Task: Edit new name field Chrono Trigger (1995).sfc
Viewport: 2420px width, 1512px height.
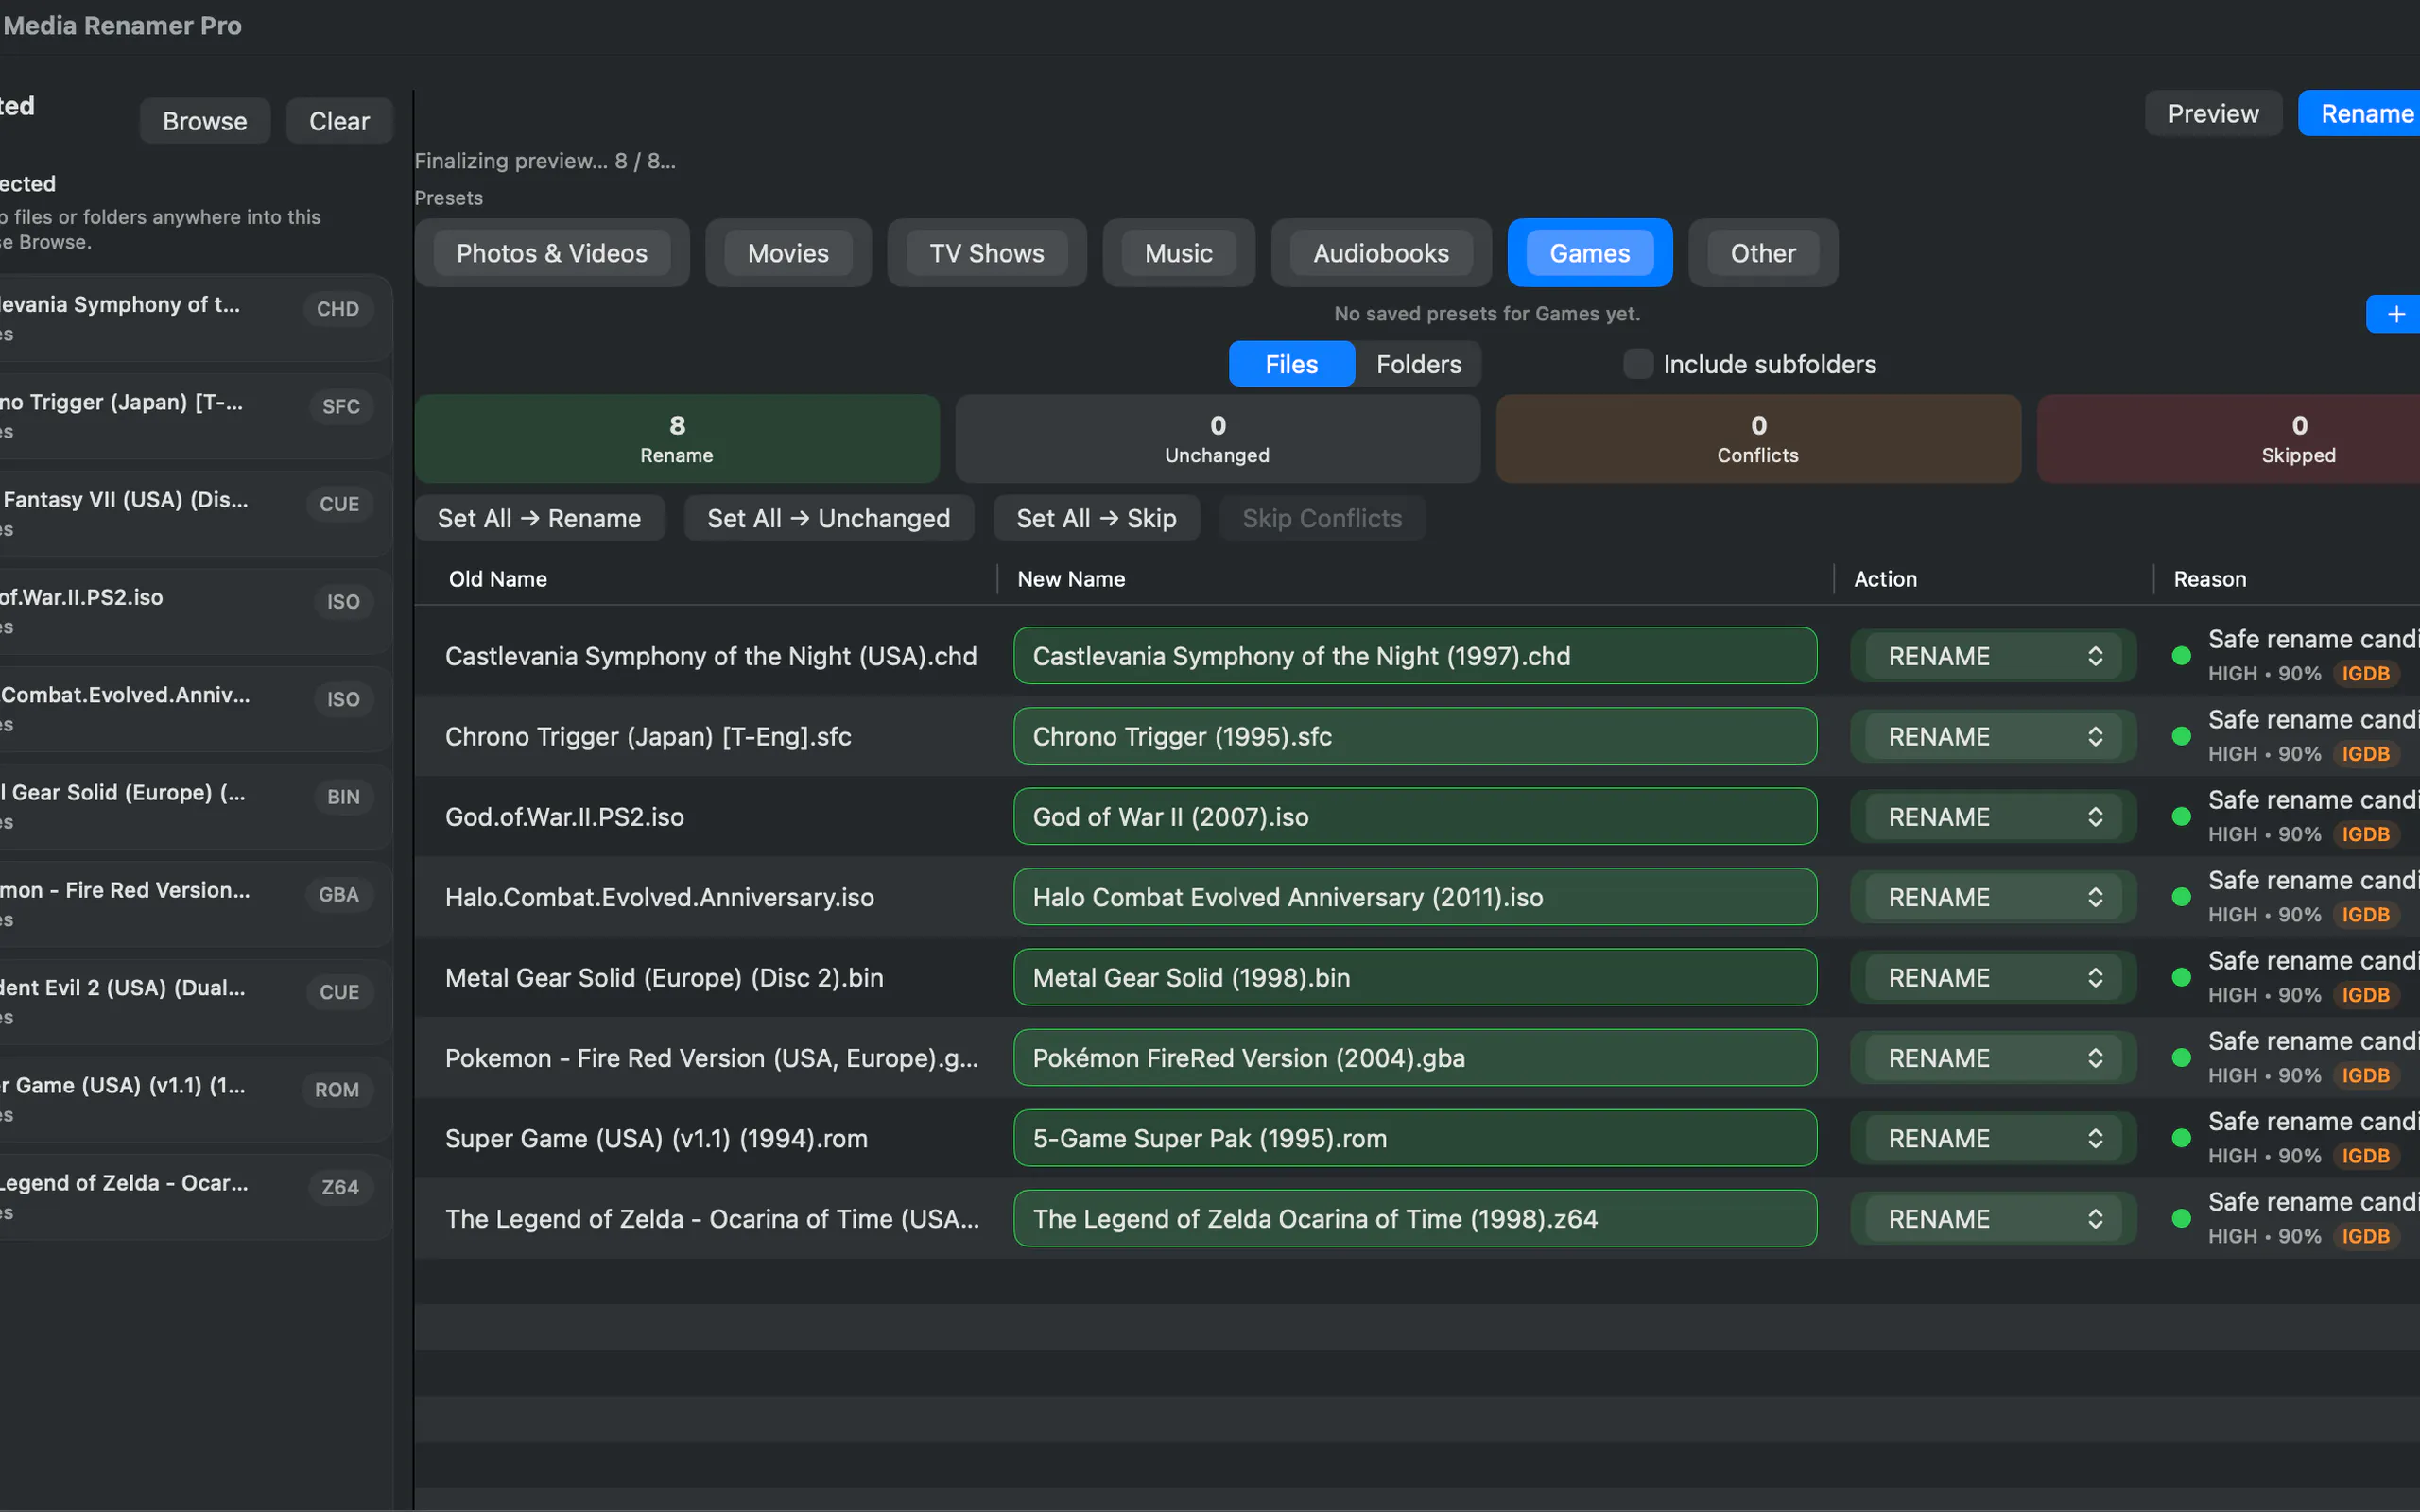Action: [x=1415, y=737]
